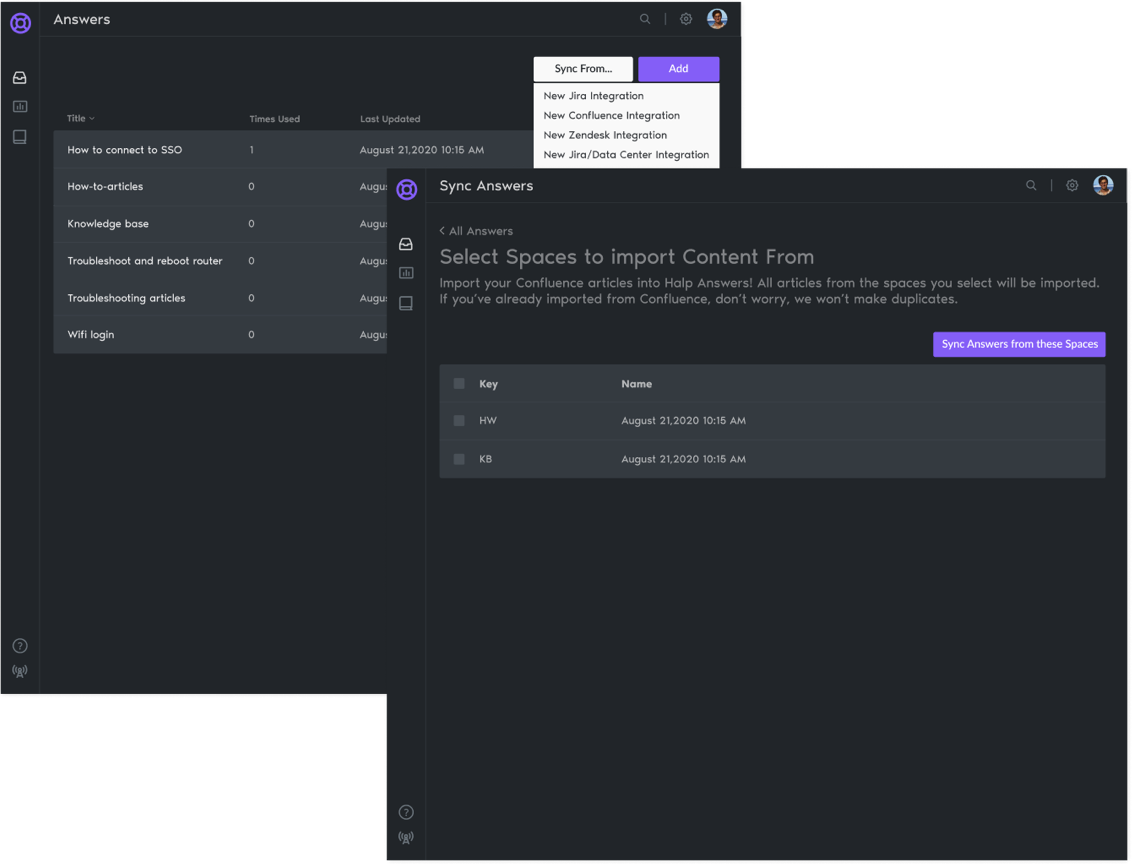Enable the checkbox for the KB space
Screen dimensions: 1132x864
coord(459,459)
